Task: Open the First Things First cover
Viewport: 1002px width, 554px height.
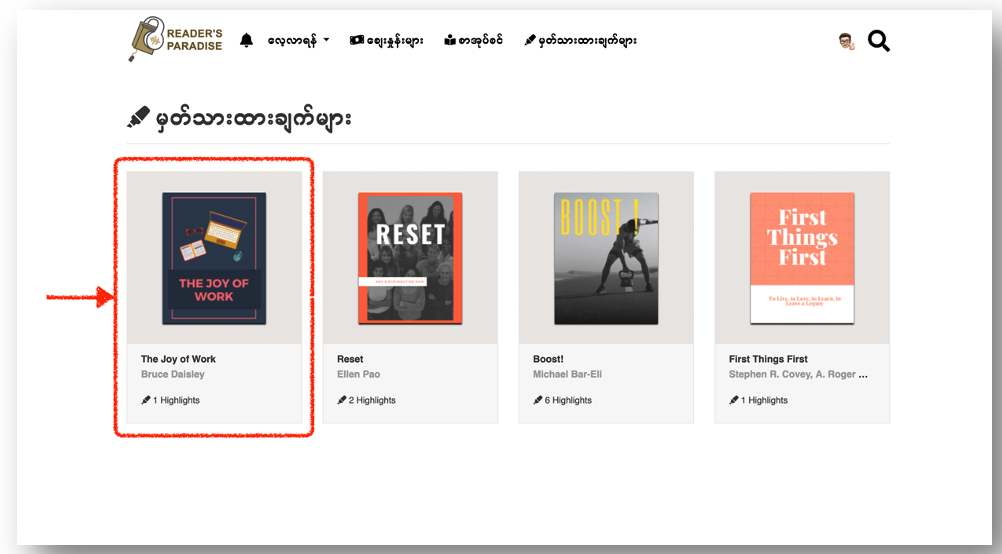Action: (802, 258)
